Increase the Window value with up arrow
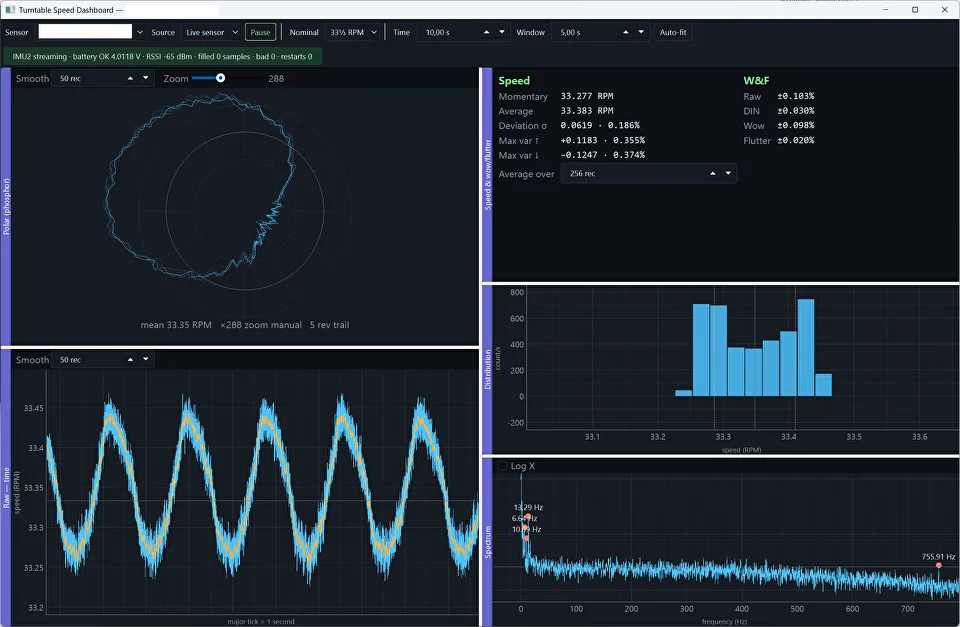 pos(625,32)
